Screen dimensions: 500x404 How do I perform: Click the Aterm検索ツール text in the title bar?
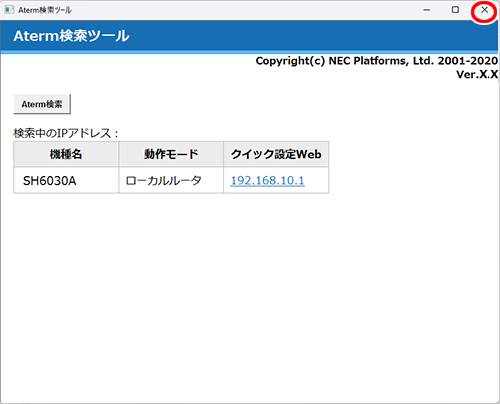45,10
